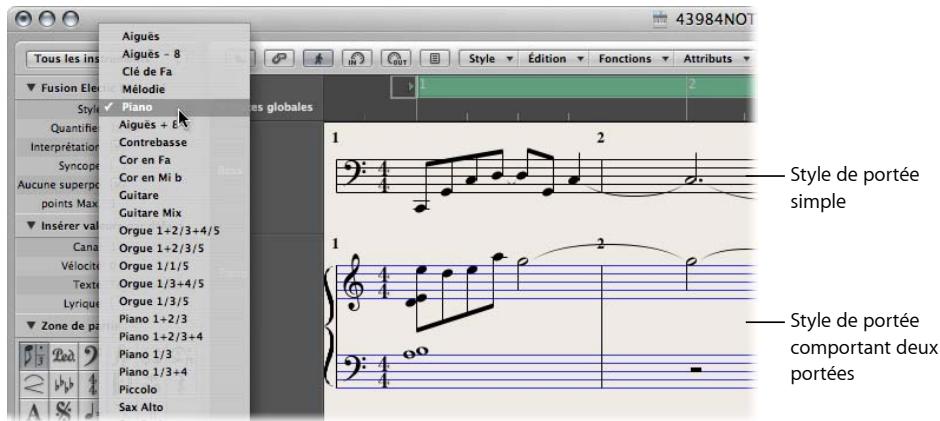Collapse the Zone de pa... part box section

(31, 326)
